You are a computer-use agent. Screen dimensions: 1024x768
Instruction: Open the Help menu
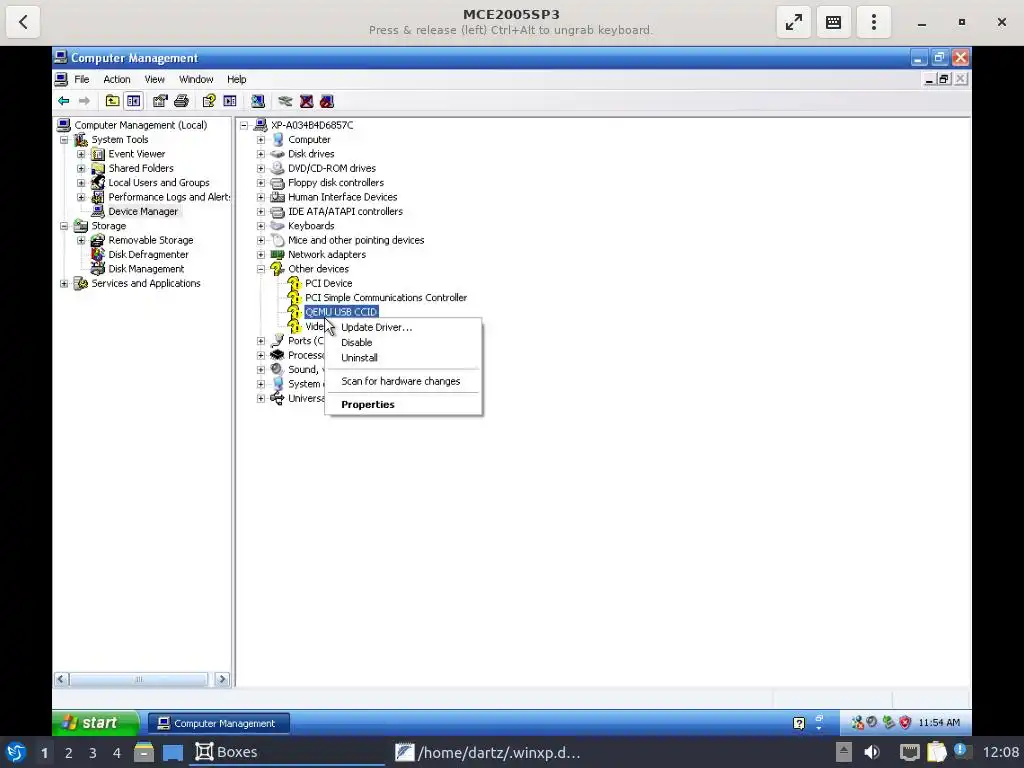pos(236,79)
